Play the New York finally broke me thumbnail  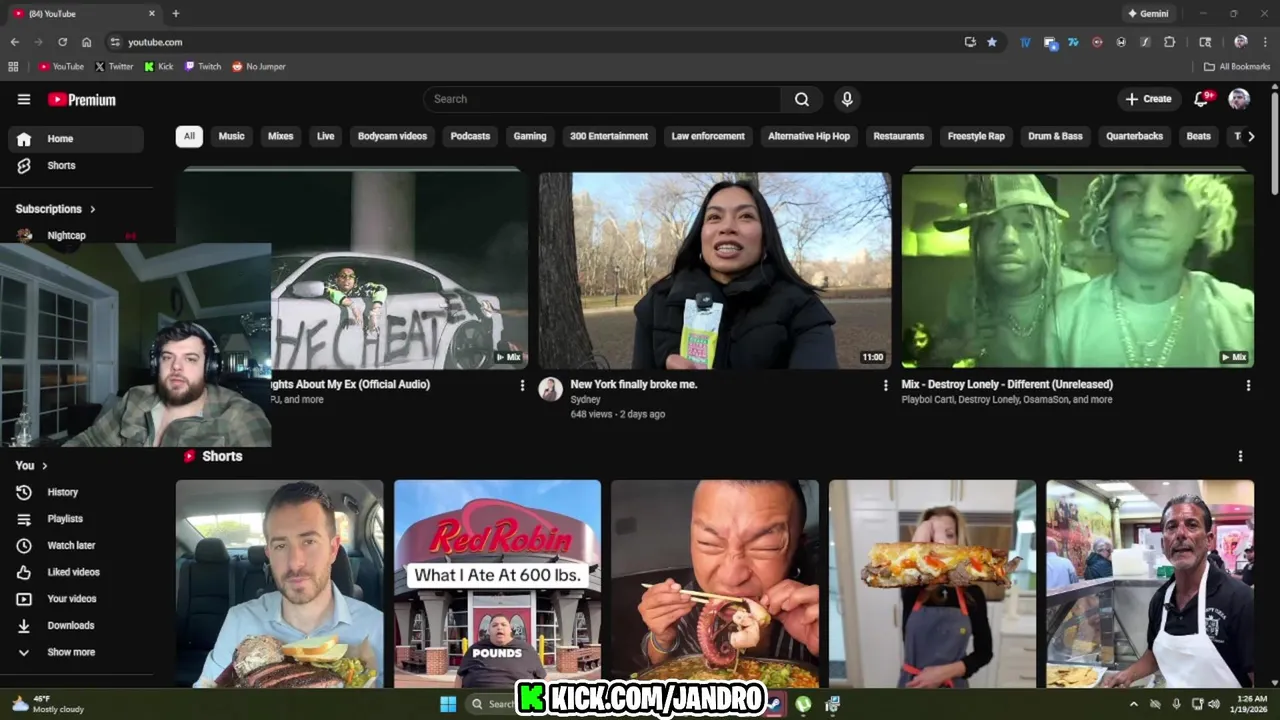(715, 270)
